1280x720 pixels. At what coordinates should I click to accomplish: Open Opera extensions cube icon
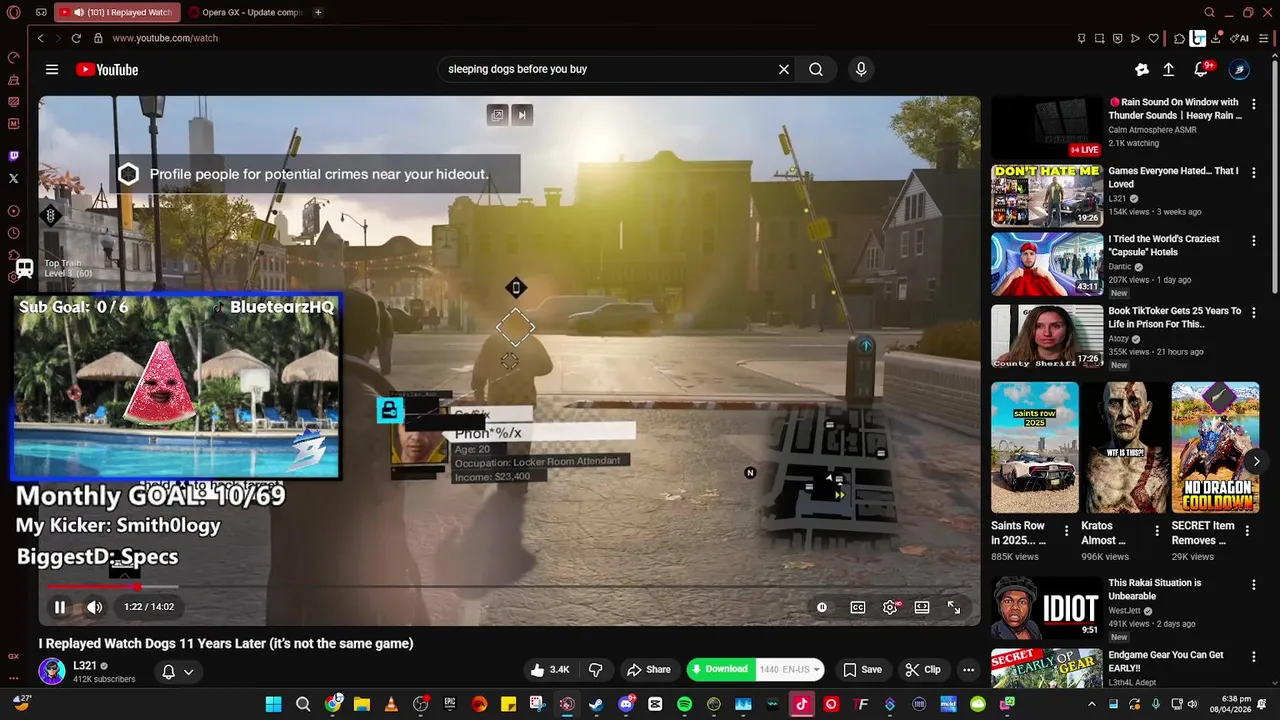pos(1179,38)
